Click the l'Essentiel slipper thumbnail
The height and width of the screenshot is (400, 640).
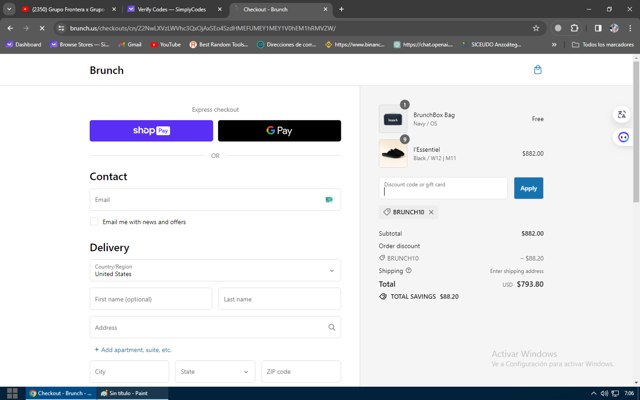pyautogui.click(x=393, y=153)
